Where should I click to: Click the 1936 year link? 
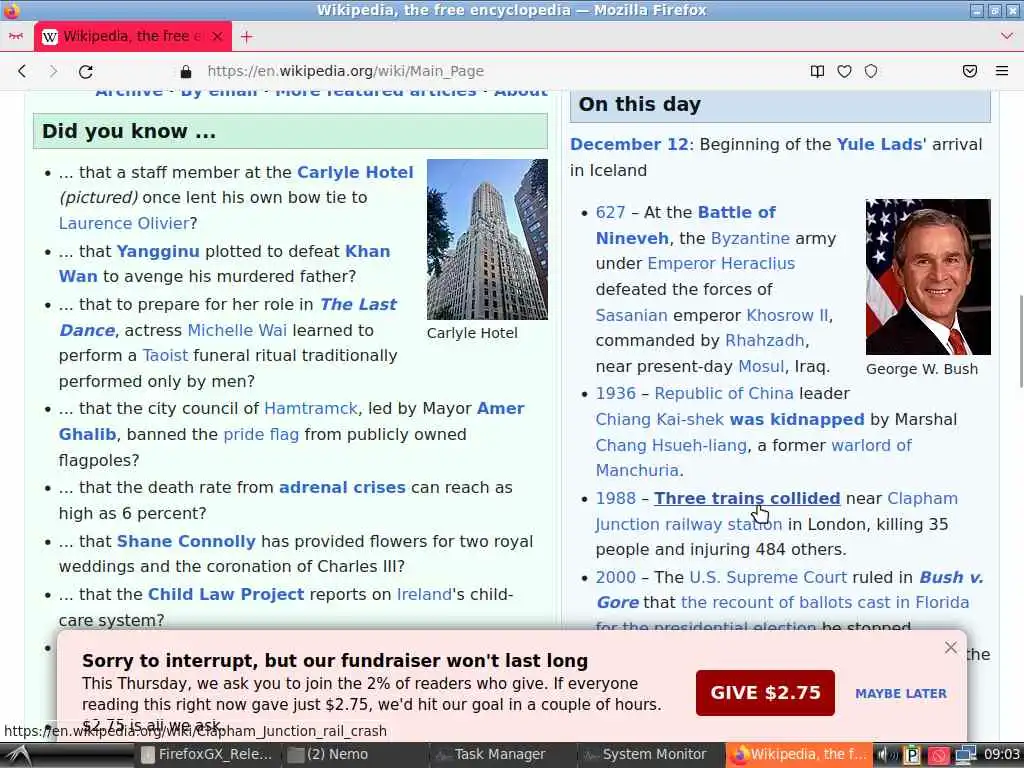click(x=615, y=394)
